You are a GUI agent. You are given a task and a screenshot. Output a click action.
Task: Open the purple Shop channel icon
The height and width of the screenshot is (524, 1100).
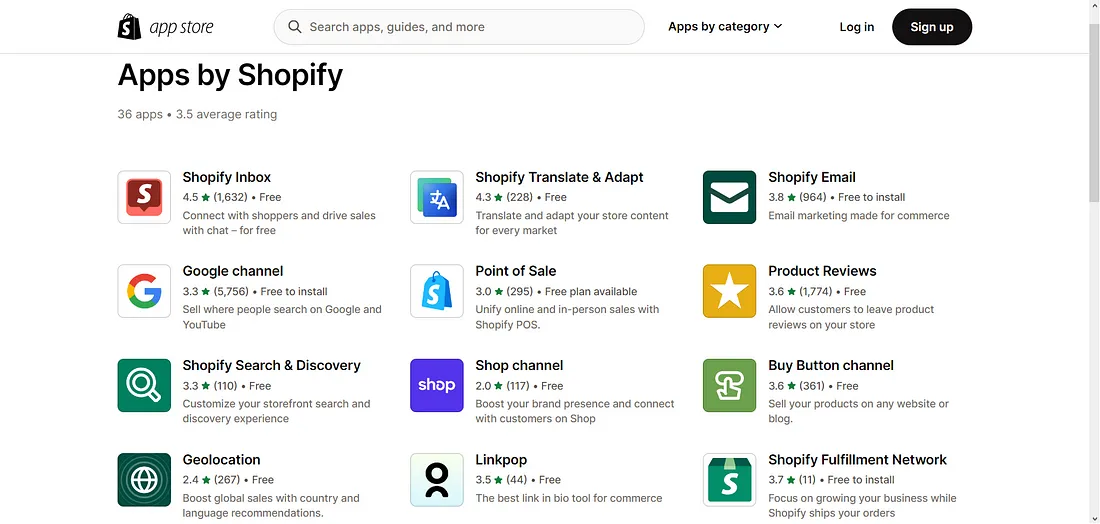pos(436,385)
